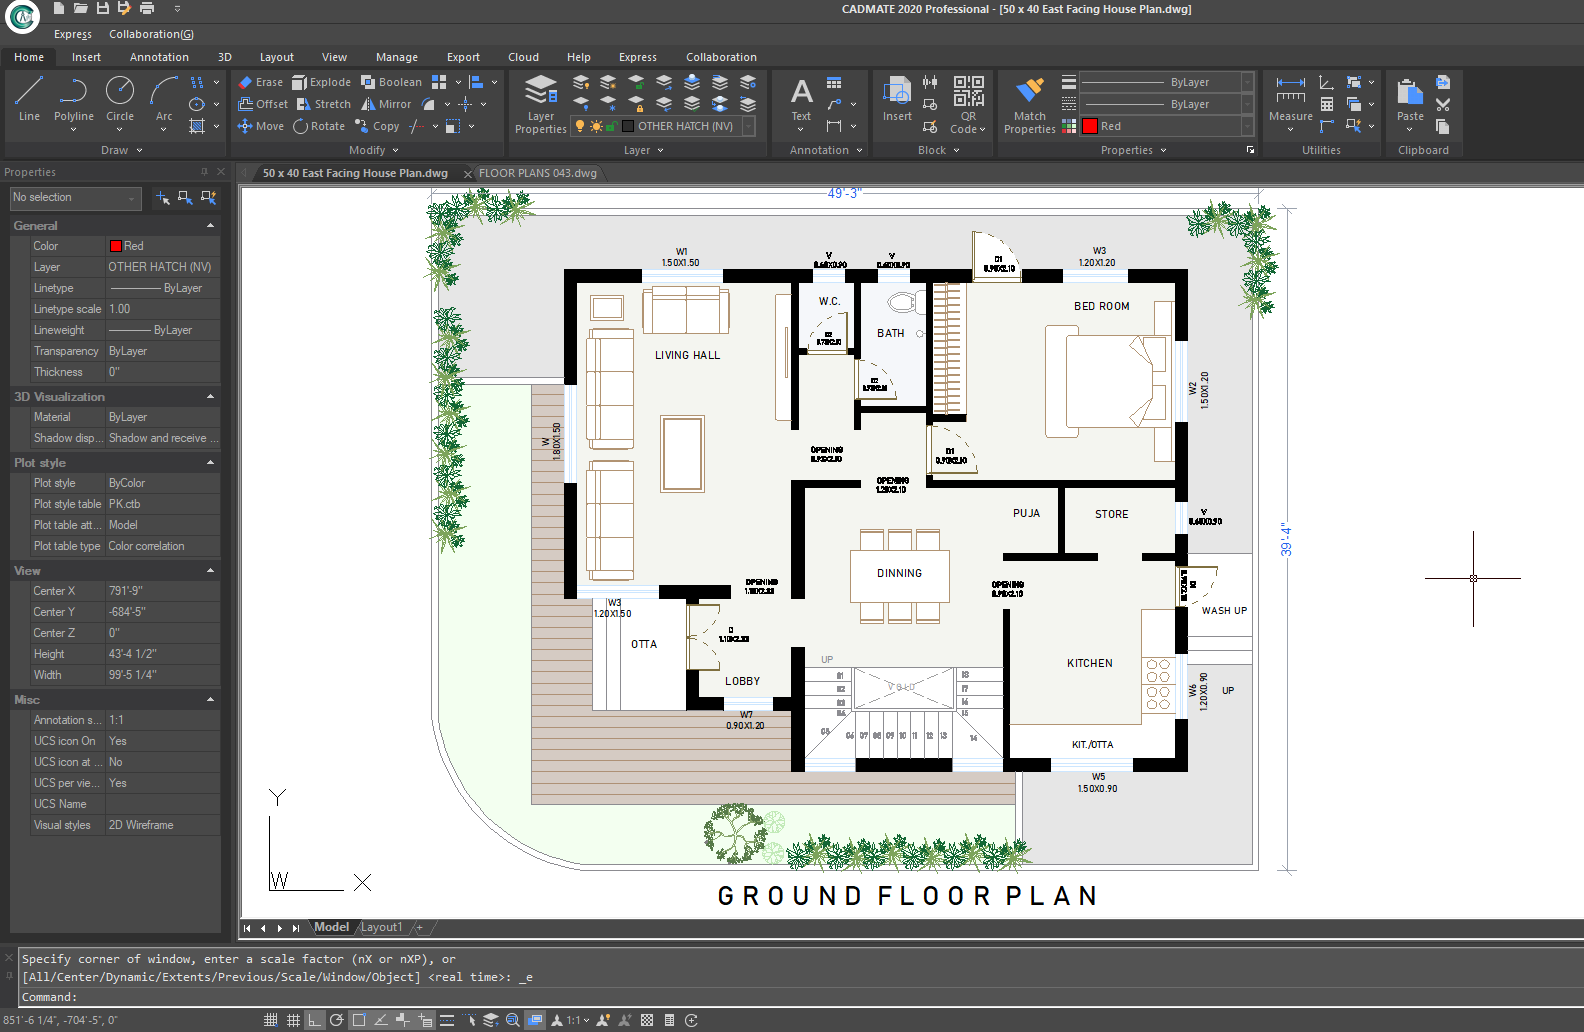
Task: Open Properties panel dialog launcher arrow
Action: click(x=1250, y=150)
